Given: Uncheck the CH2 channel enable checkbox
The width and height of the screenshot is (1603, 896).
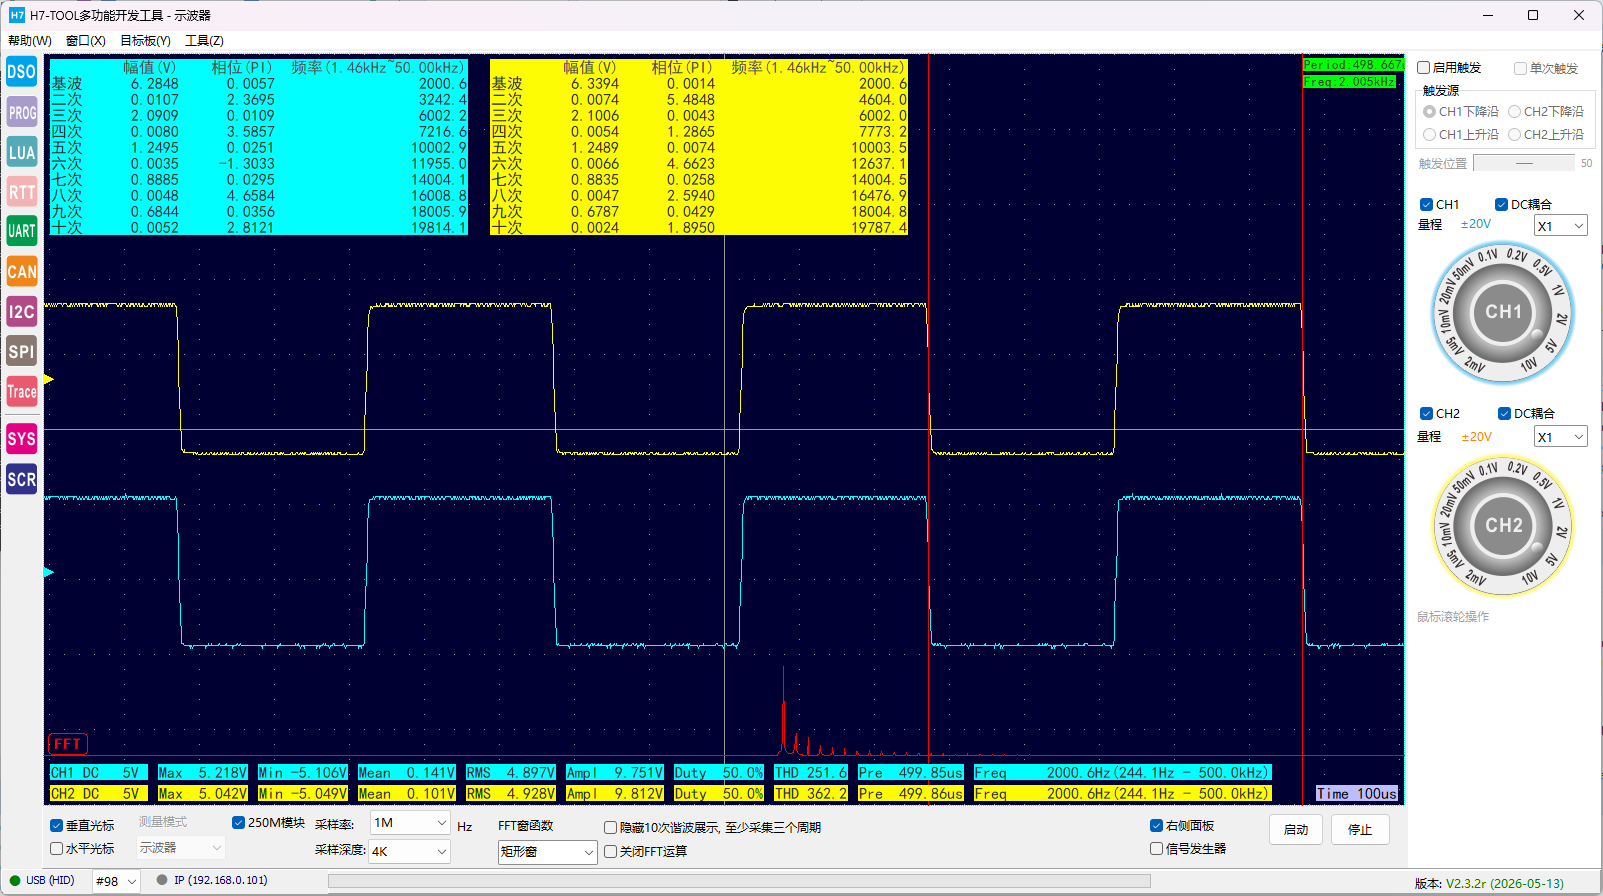Looking at the screenshot, I should click(1427, 413).
